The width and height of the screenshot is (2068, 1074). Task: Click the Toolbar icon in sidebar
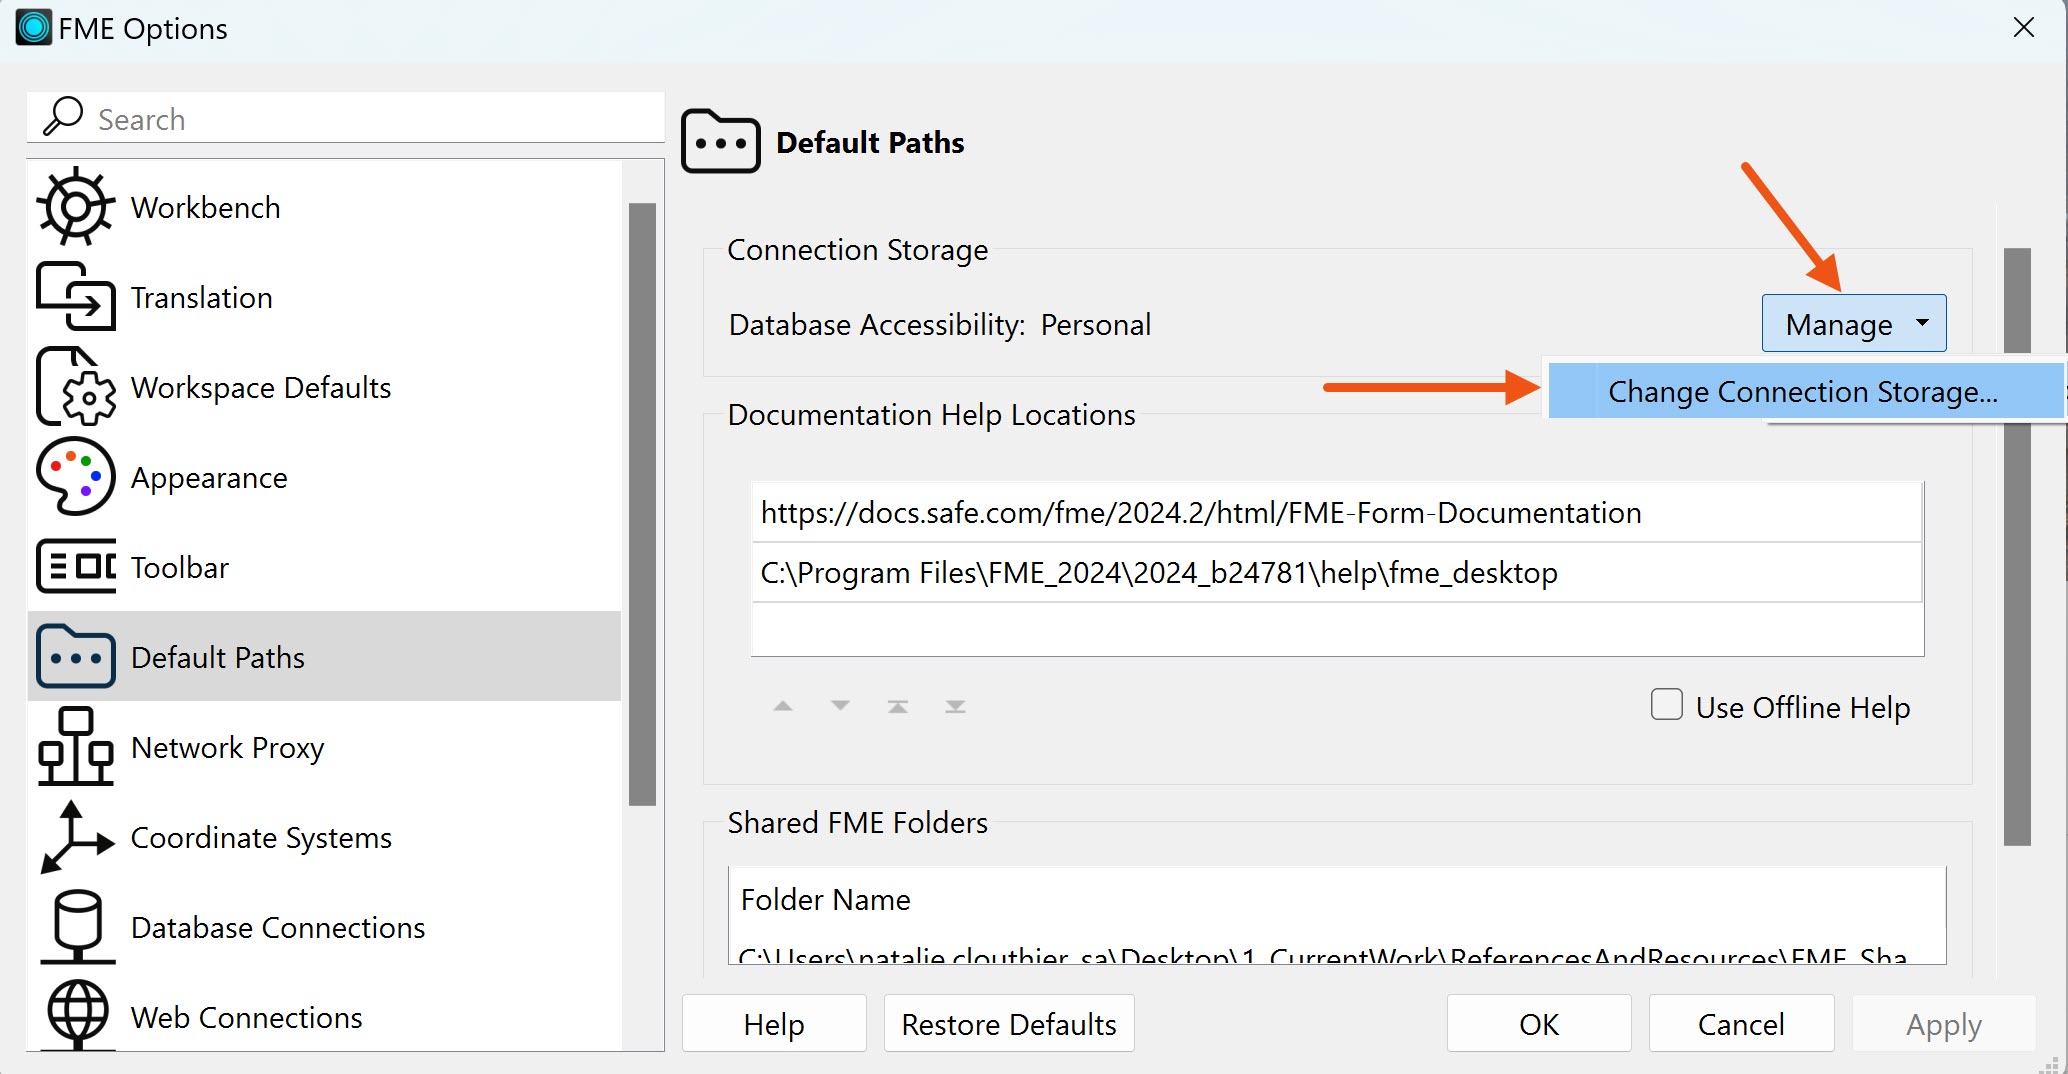pos(75,567)
